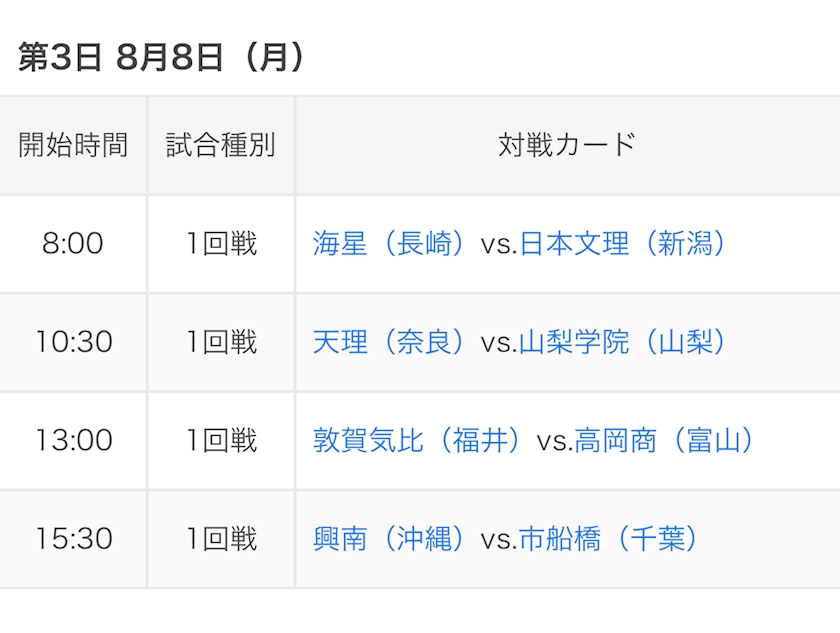This screenshot has height=633, width=840.
Task: Click the 第3日 8月8日（月） heading
Action: [163, 57]
